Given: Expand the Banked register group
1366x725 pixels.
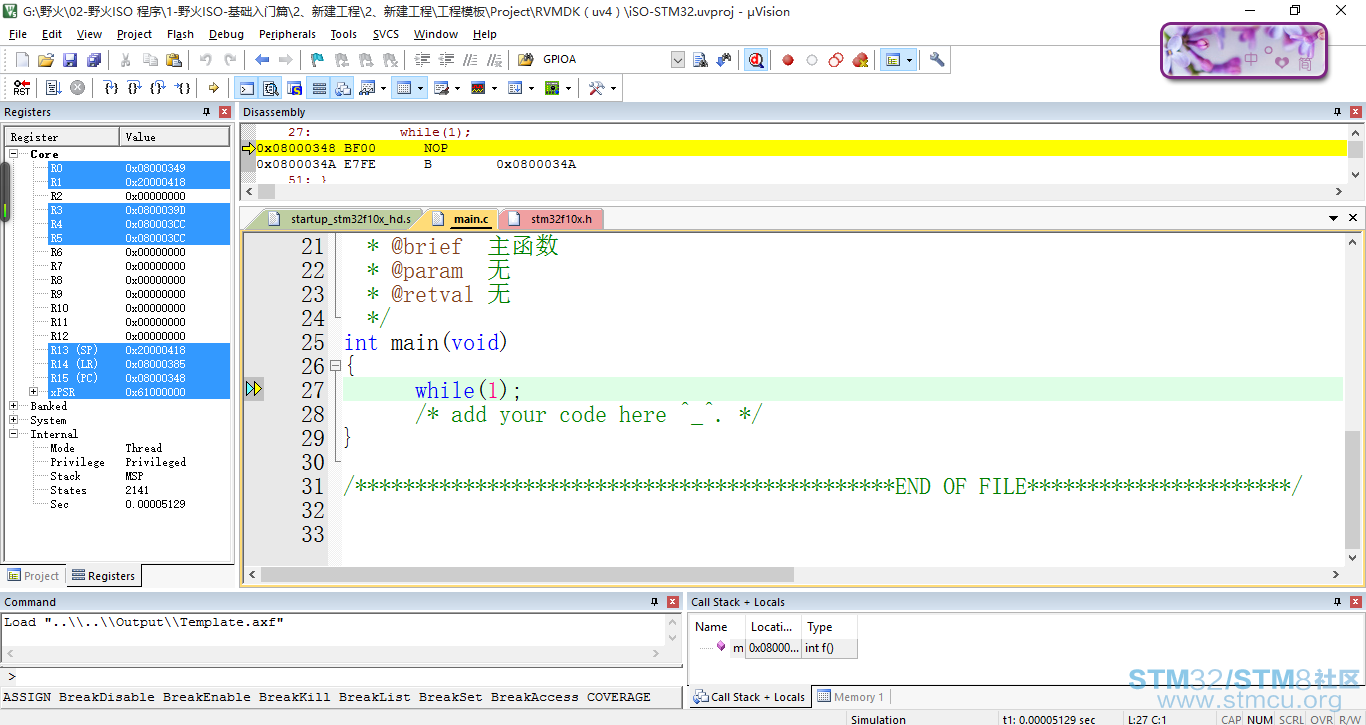Looking at the screenshot, I should pyautogui.click(x=15, y=406).
